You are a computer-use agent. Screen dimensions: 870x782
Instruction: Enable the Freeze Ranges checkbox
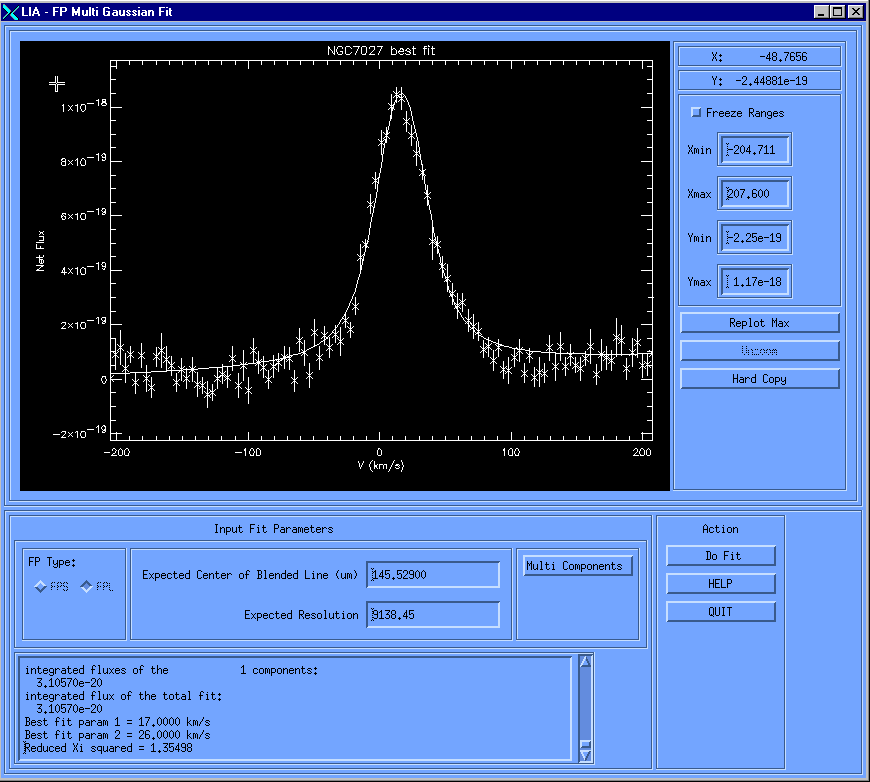click(696, 113)
